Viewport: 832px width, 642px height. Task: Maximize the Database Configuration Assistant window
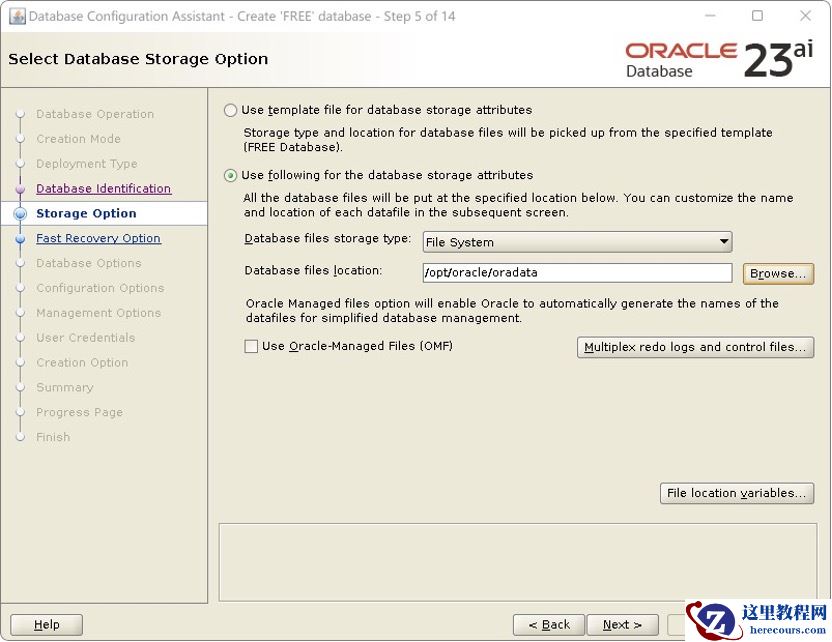pyautogui.click(x=758, y=16)
